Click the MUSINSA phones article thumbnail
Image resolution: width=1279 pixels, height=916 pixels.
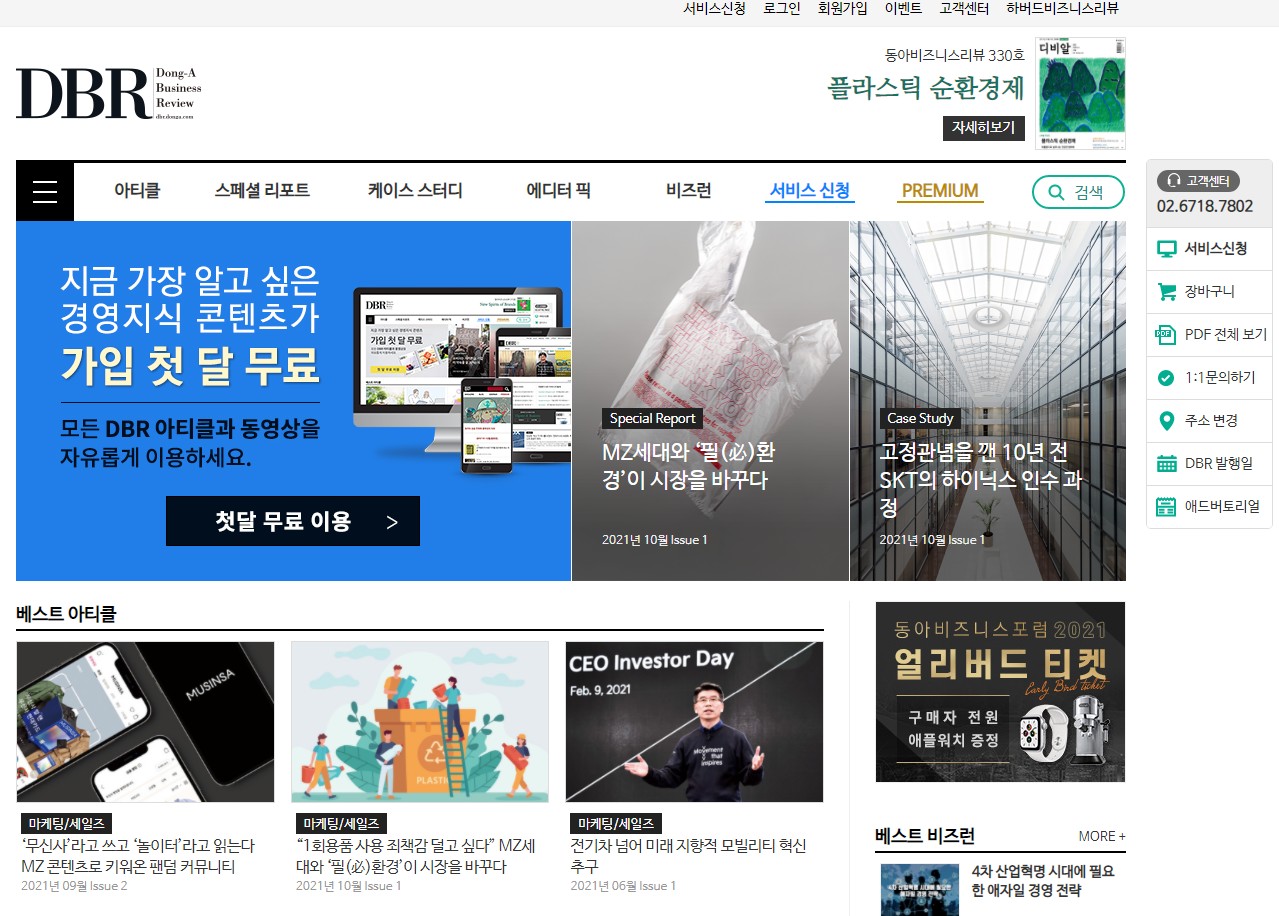(145, 722)
